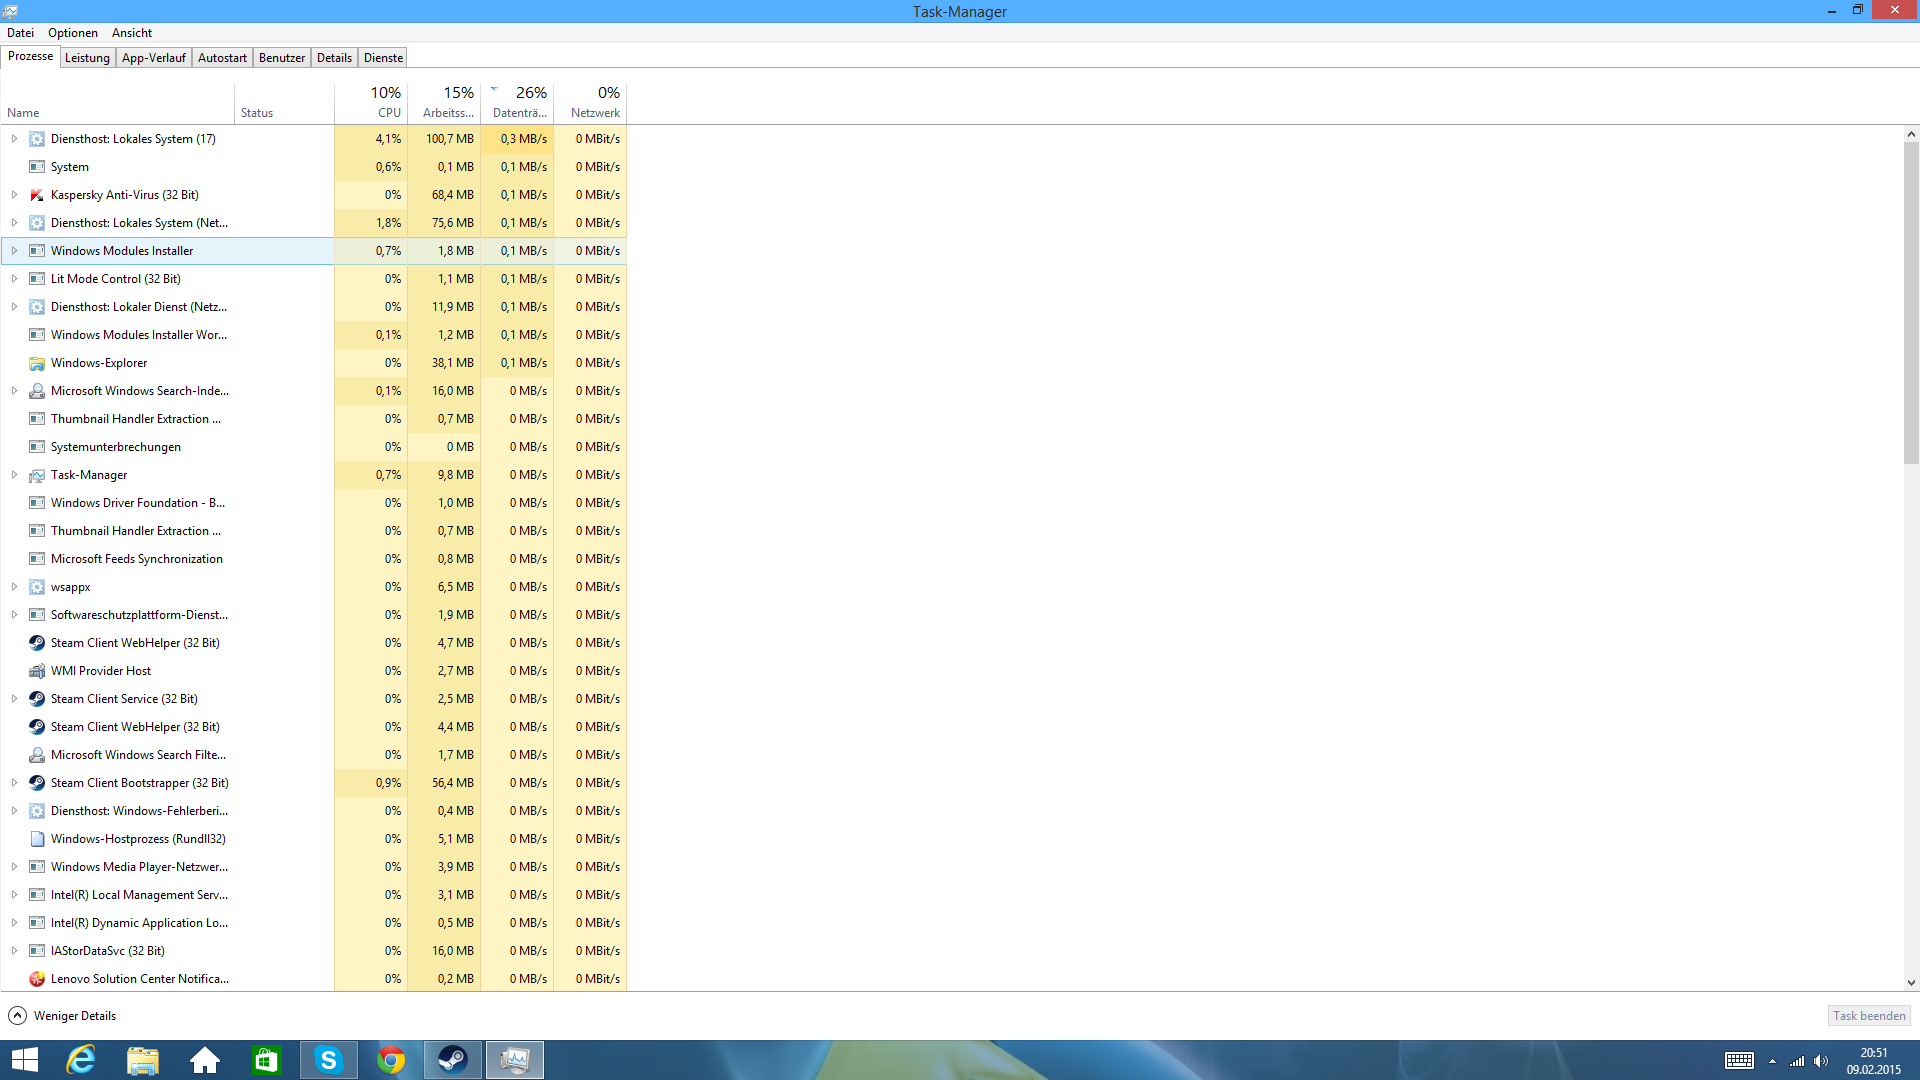The width and height of the screenshot is (1920, 1080).
Task: Open the volume control in system tray
Action: [x=1821, y=1061]
